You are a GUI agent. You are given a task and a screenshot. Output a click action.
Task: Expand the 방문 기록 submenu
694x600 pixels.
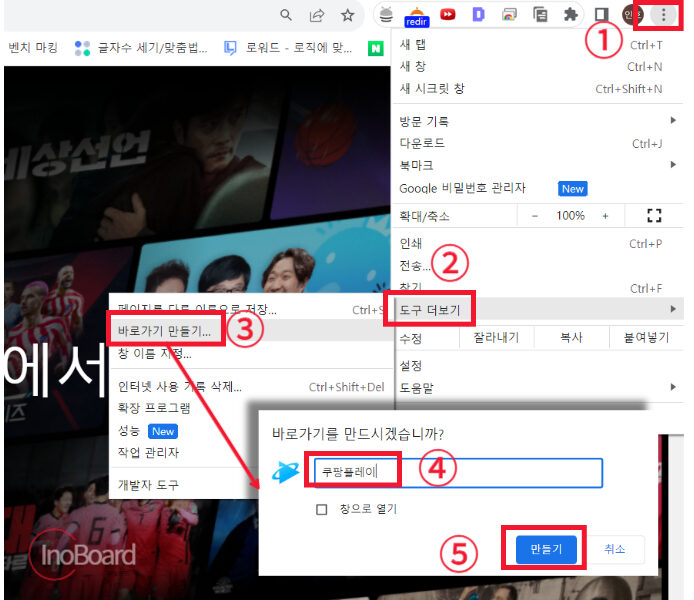[538, 121]
